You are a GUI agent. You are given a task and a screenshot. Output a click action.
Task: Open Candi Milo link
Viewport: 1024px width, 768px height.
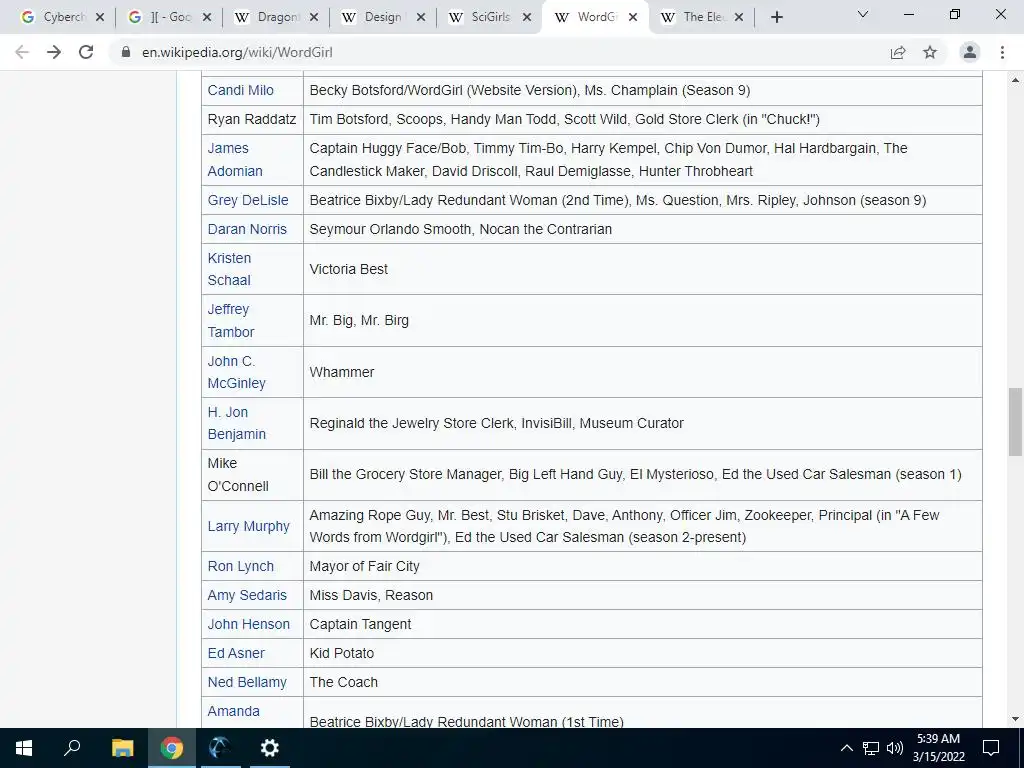[240, 90]
